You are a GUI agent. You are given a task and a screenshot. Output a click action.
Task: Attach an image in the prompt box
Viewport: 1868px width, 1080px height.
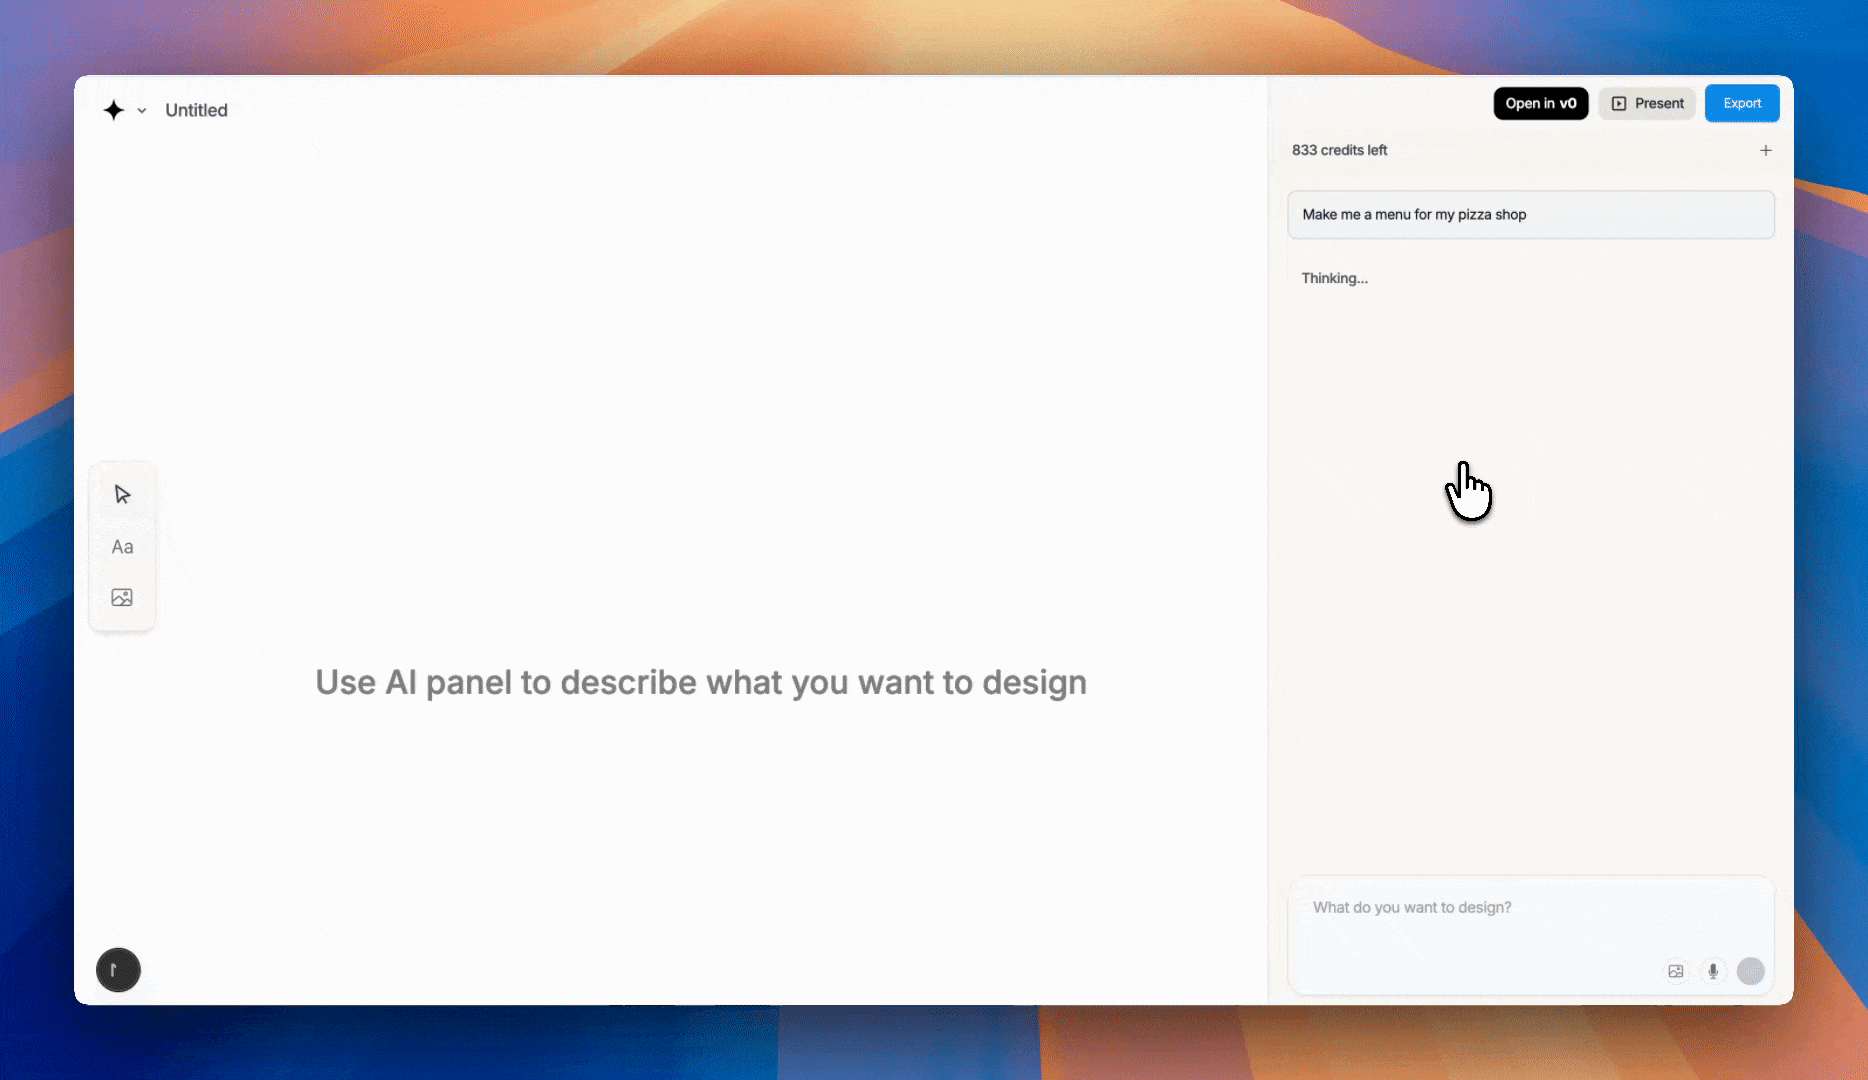(1676, 971)
